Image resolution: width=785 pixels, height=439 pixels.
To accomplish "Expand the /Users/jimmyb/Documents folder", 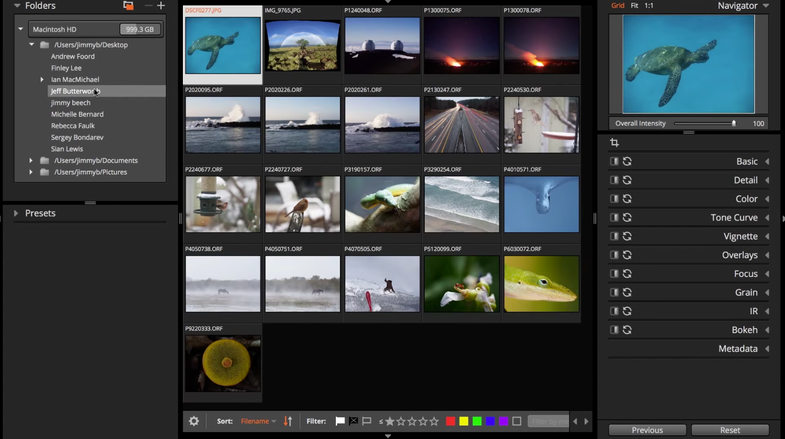I will pyautogui.click(x=31, y=161).
